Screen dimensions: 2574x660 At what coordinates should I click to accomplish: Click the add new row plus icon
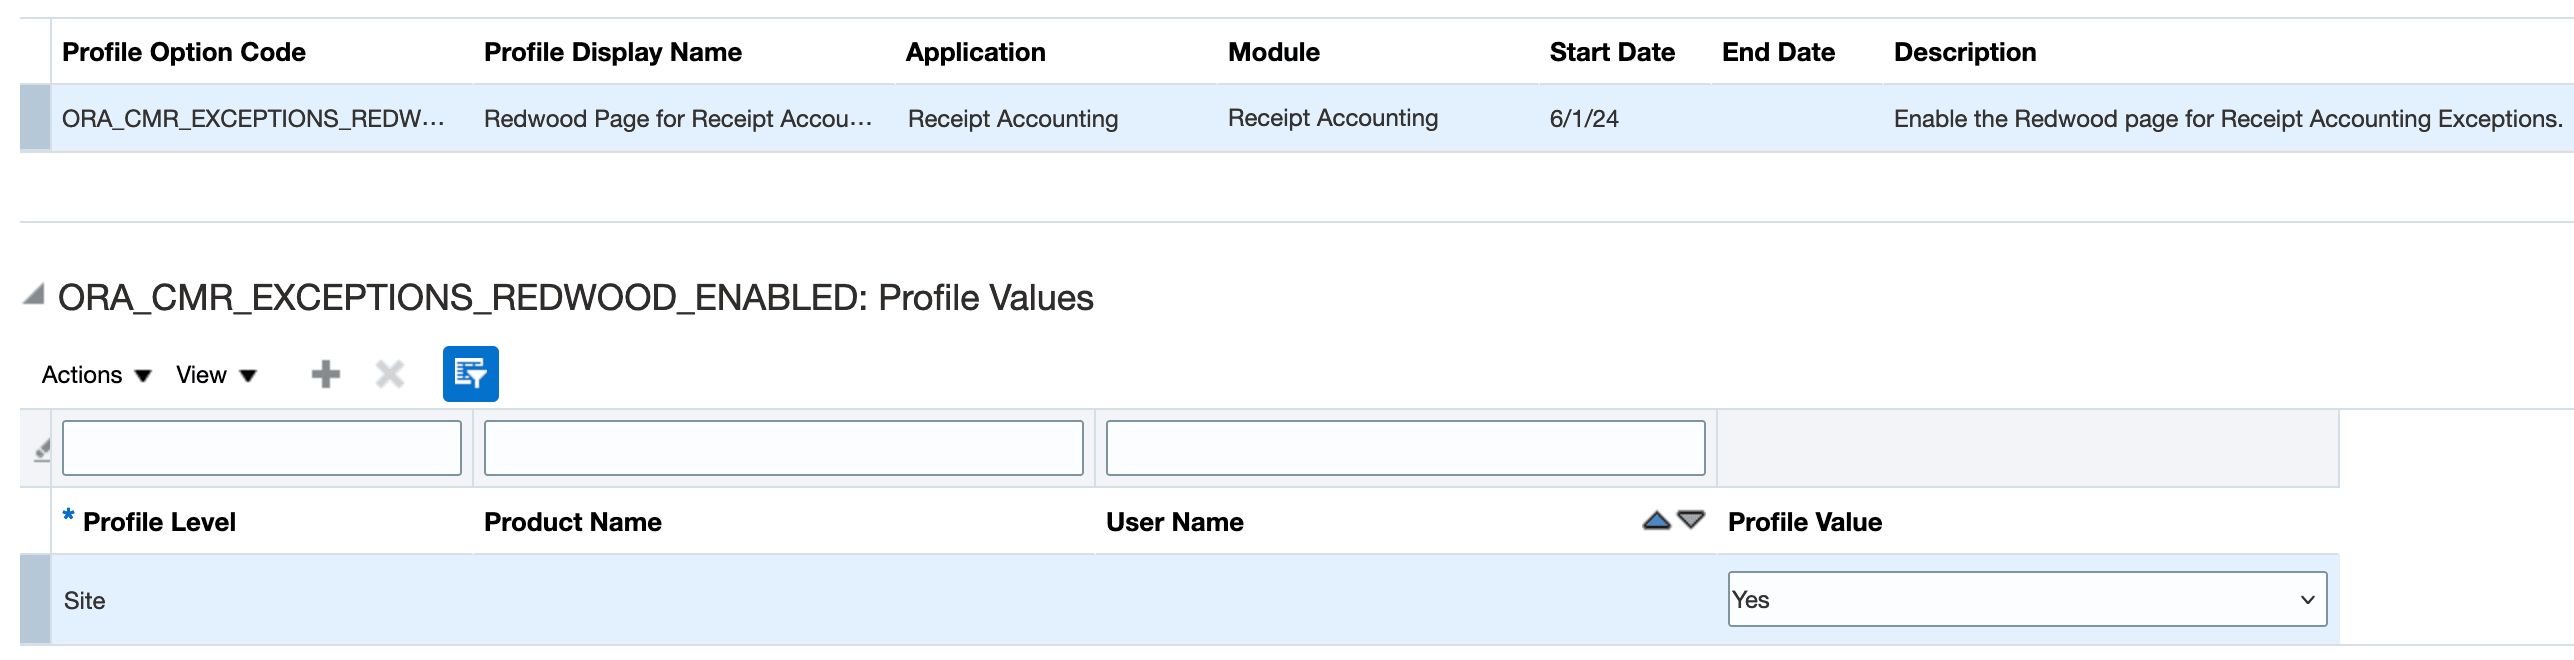coord(326,375)
